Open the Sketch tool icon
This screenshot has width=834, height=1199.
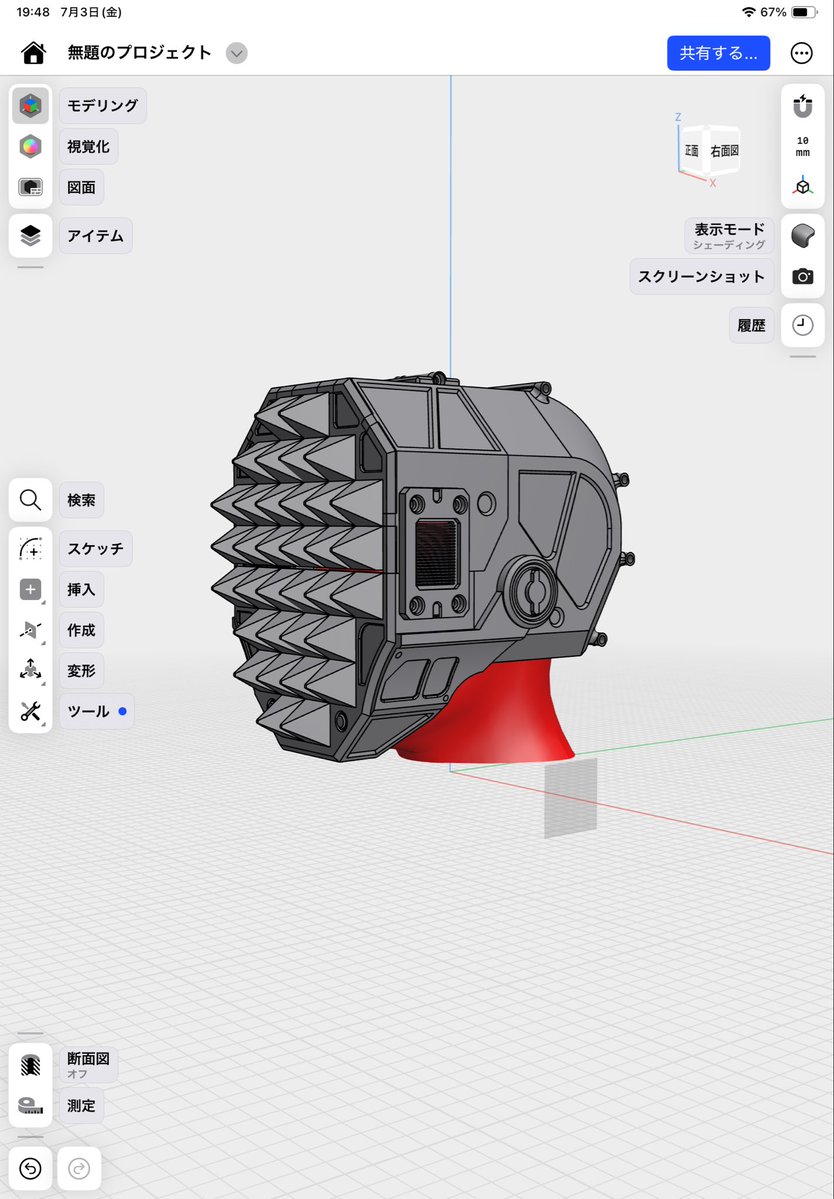coord(31,548)
